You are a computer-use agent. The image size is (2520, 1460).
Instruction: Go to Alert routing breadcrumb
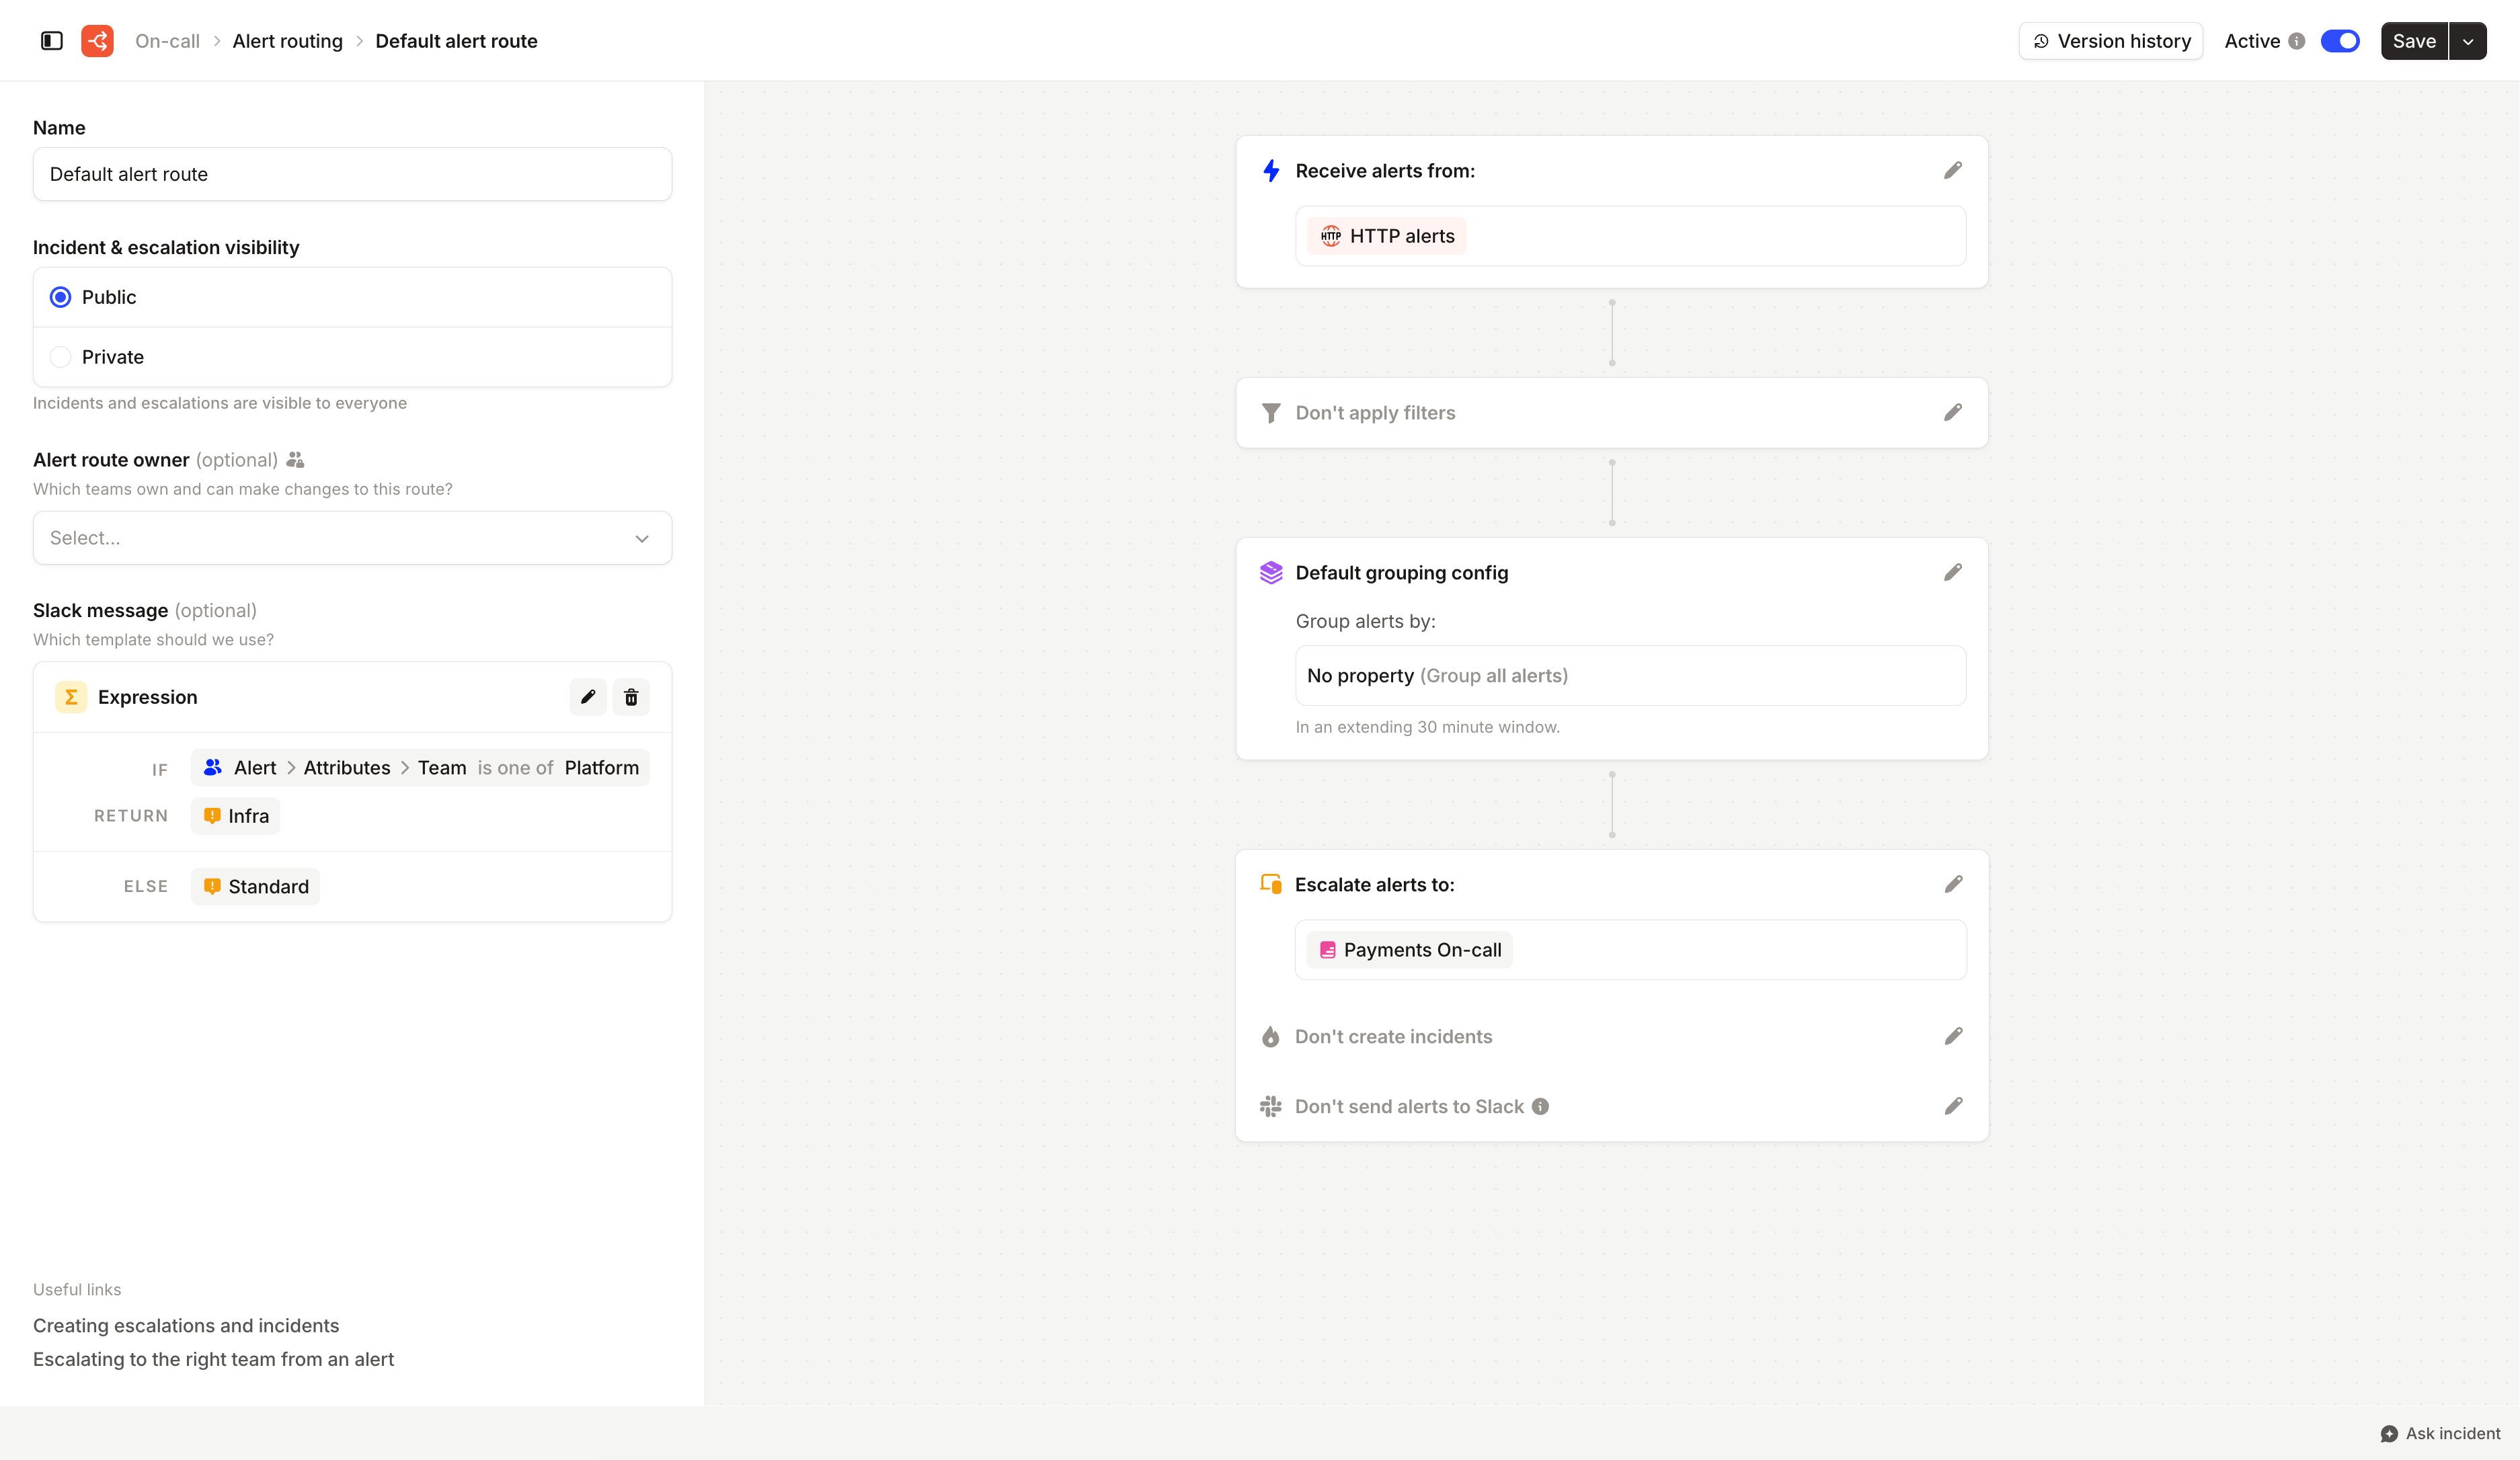pos(288,41)
